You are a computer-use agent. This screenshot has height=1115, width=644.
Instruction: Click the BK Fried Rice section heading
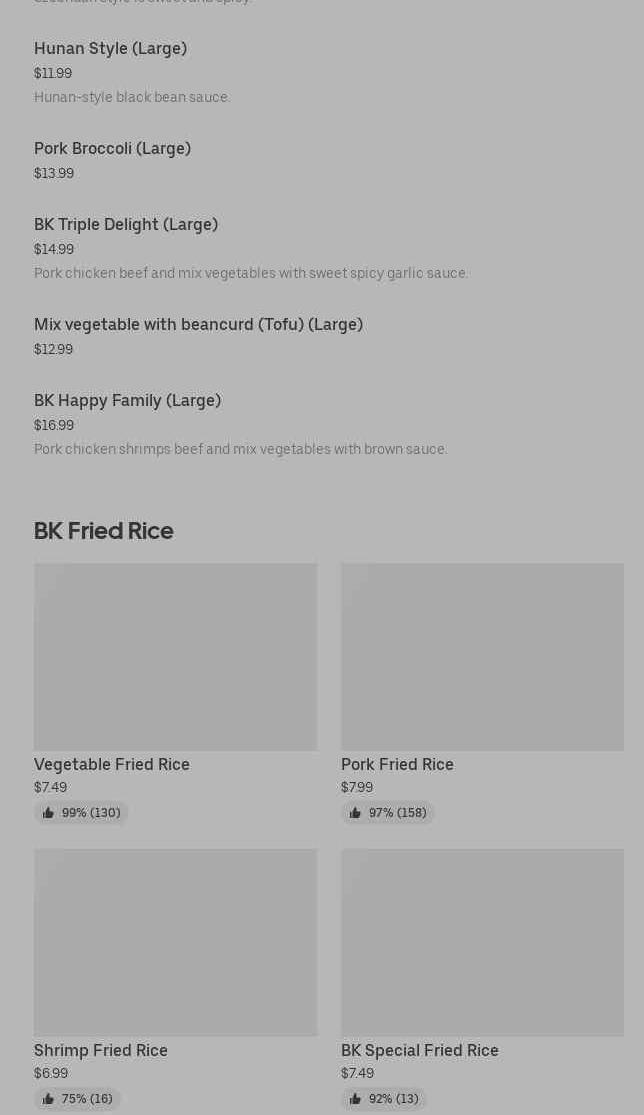pyautogui.click(x=104, y=530)
